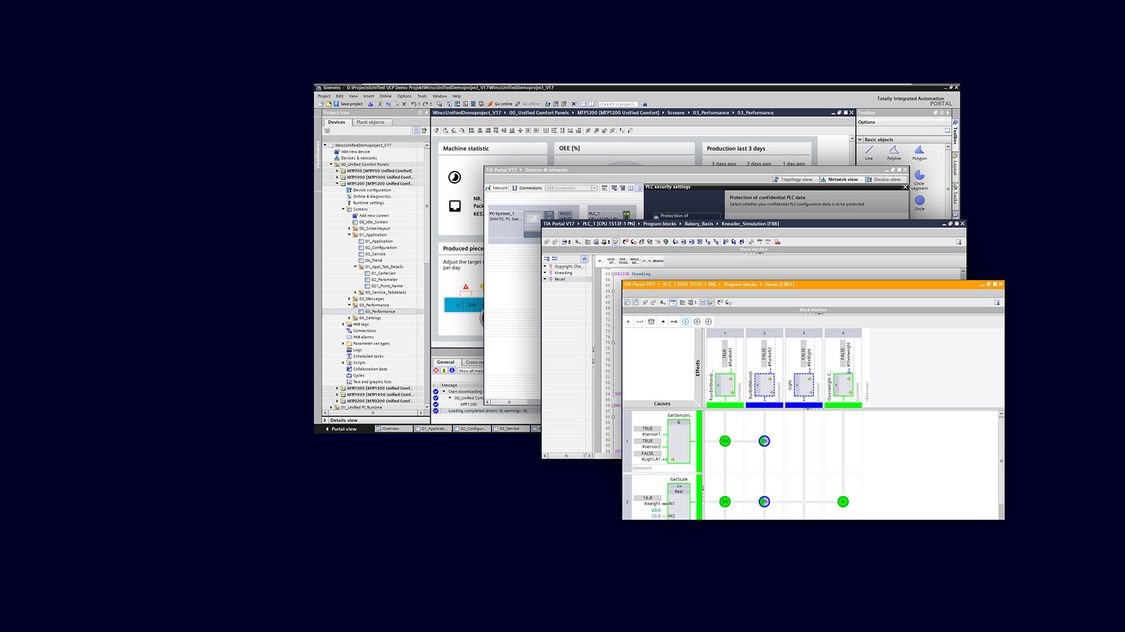The width and height of the screenshot is (1125, 632).
Task: Expand the HMI tags node
Action: point(344,324)
